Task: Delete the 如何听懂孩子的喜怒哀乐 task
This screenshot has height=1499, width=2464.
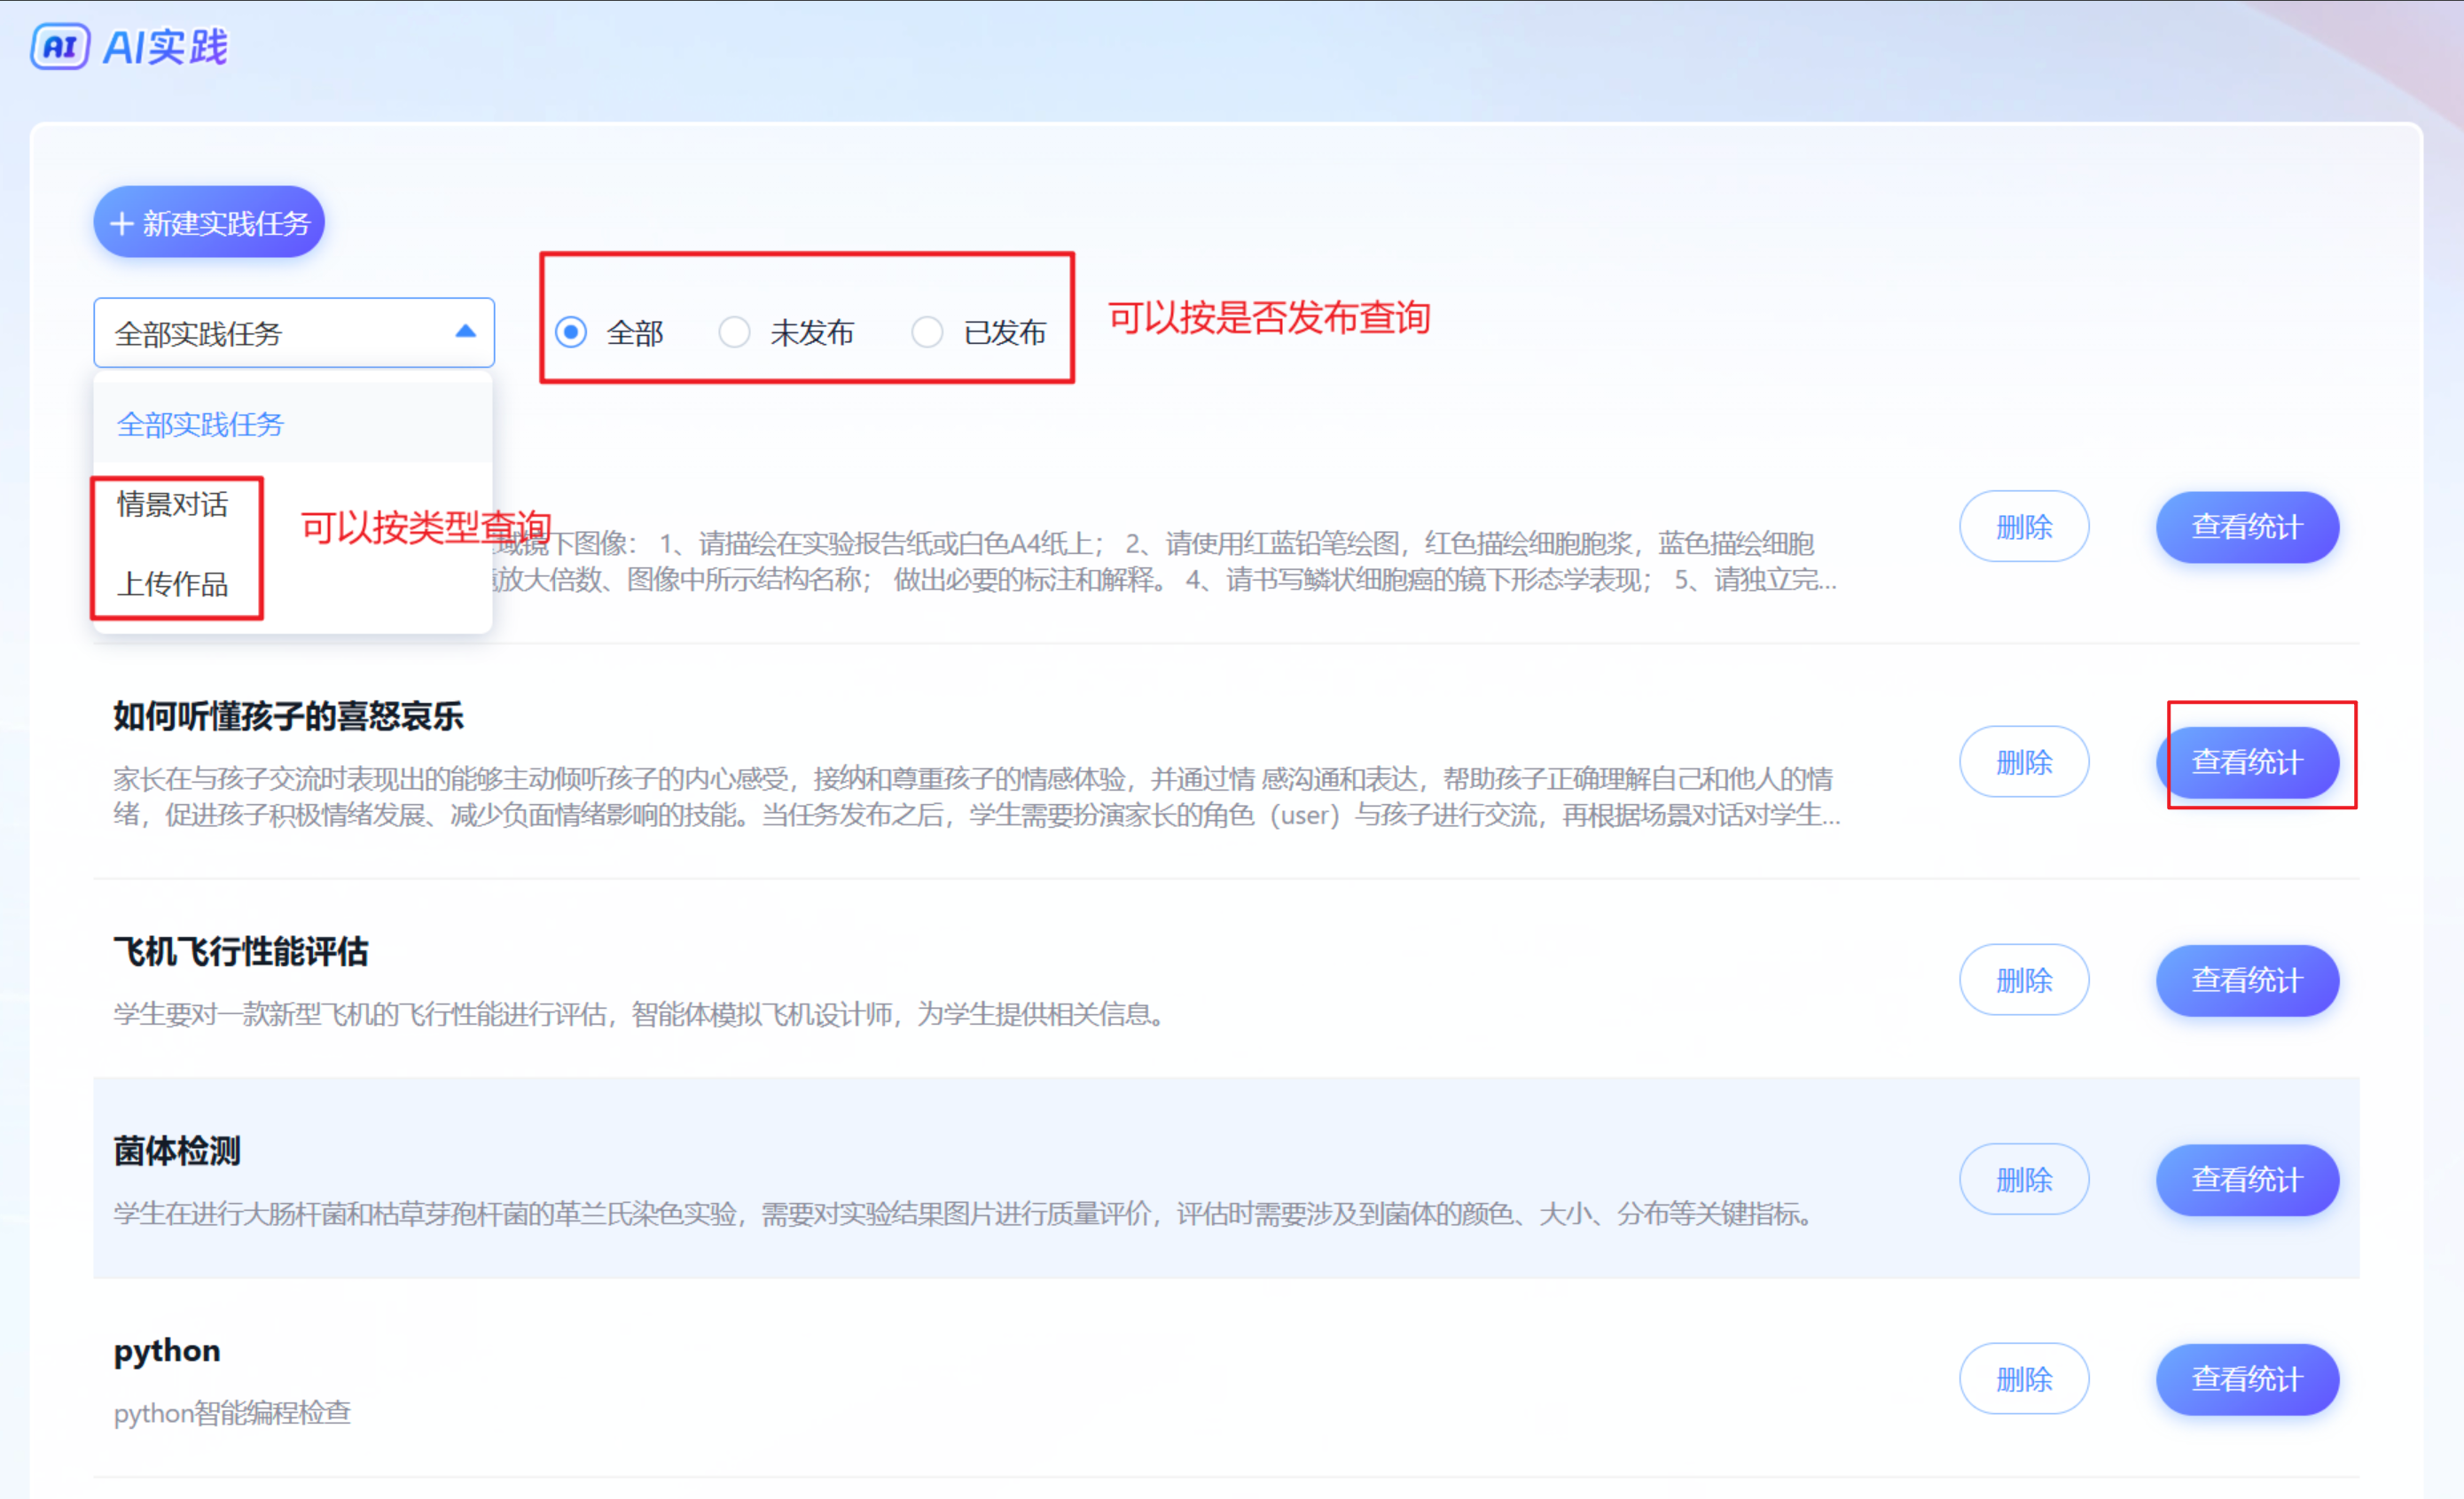Action: point(2023,762)
